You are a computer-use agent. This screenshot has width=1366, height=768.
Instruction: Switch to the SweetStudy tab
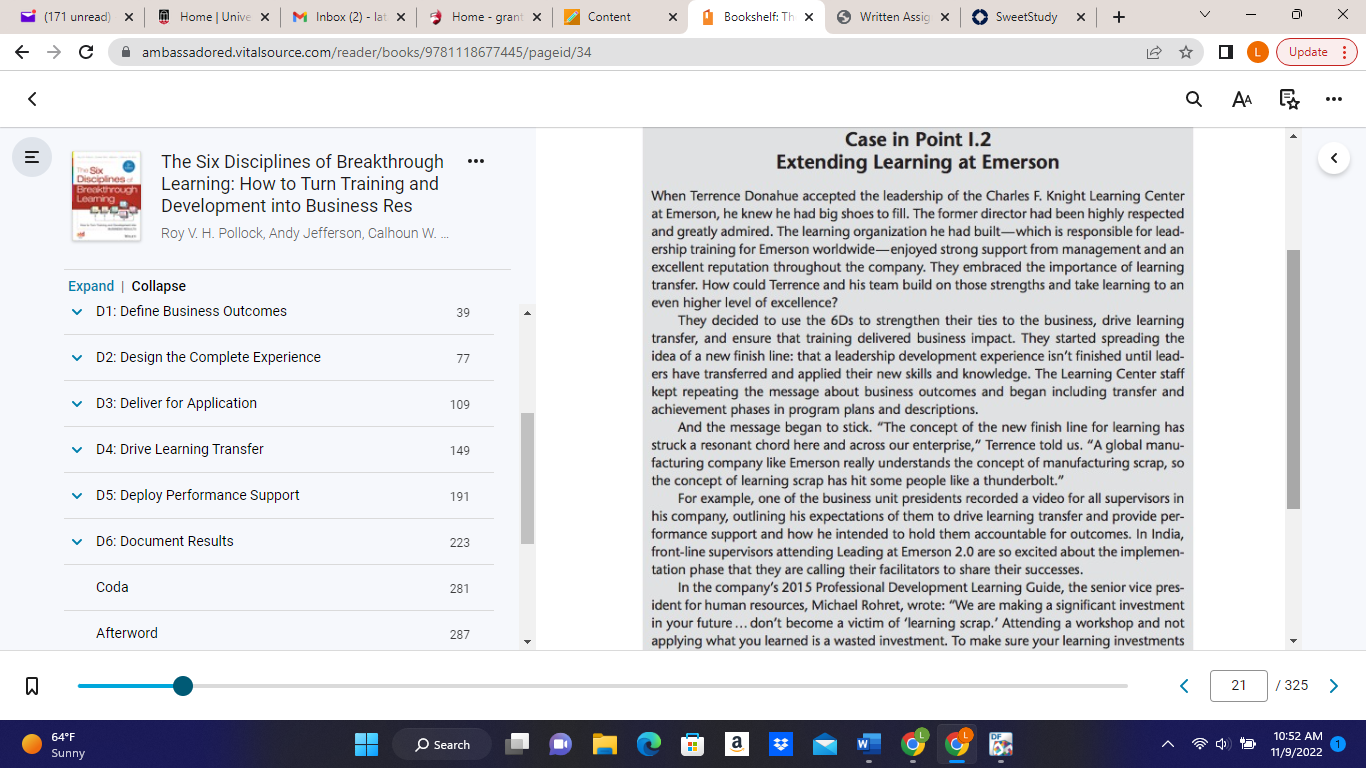point(1028,17)
